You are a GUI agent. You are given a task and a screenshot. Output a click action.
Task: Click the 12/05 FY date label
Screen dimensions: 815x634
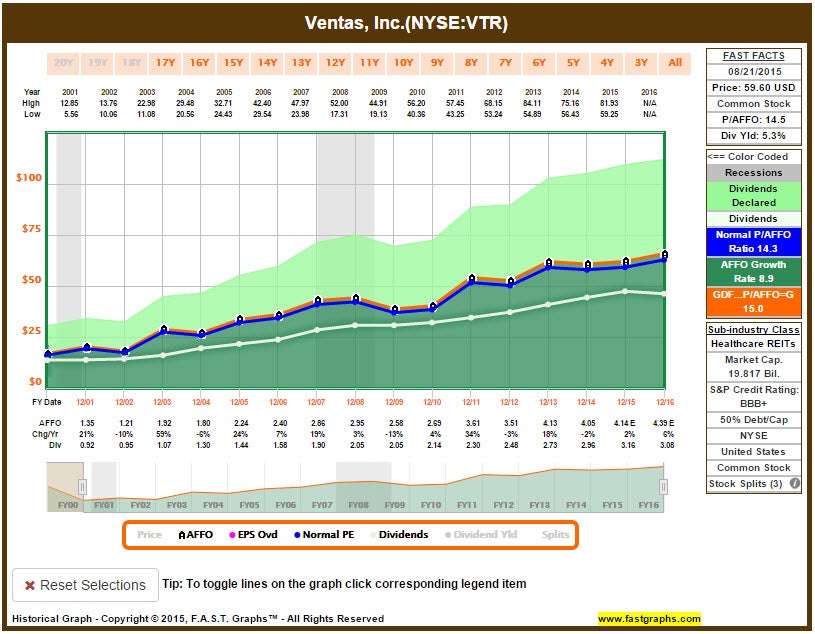pos(239,402)
